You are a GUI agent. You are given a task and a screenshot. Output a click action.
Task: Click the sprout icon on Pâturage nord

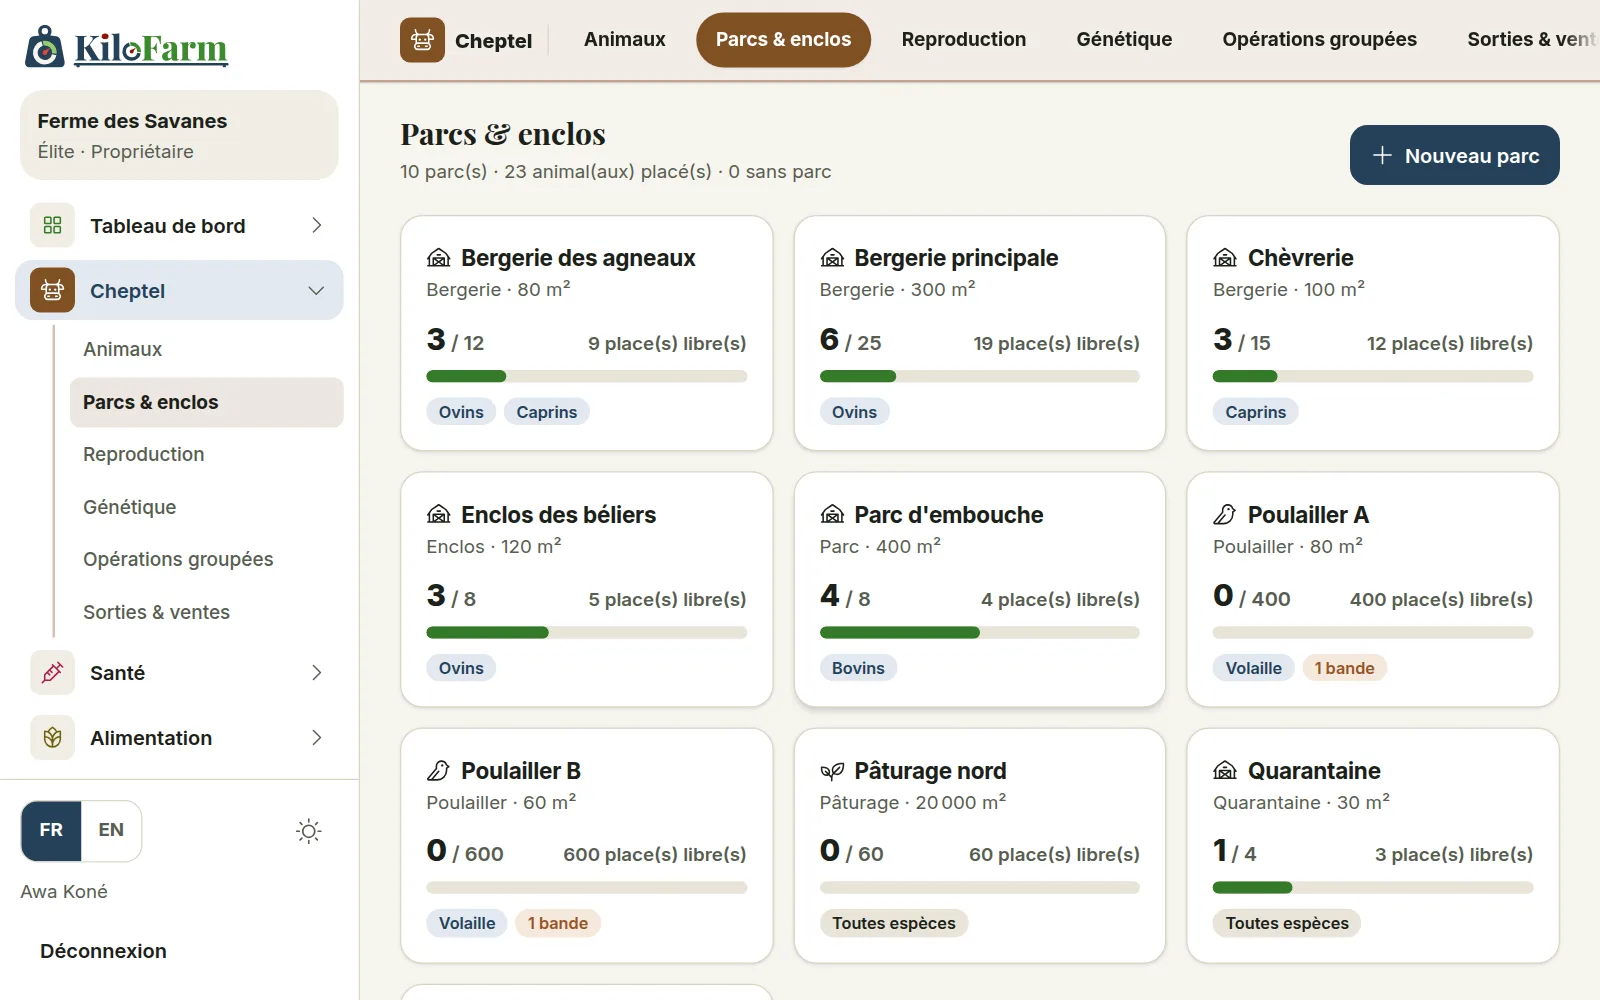pyautogui.click(x=832, y=770)
